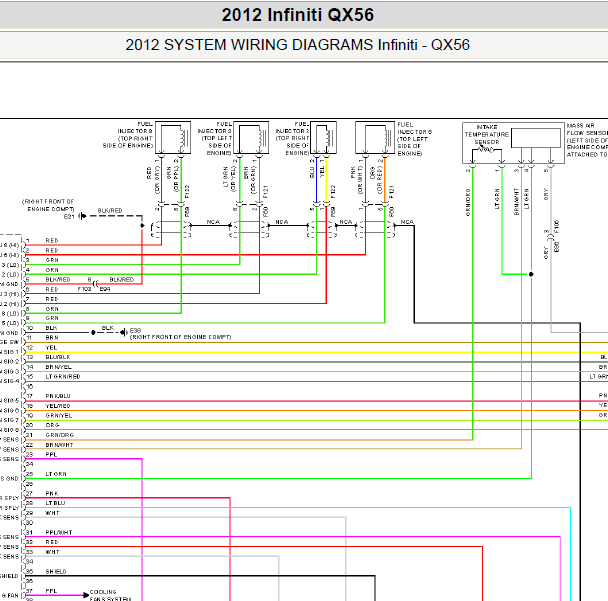
Task: Click the vertical 'GRN/ORG' label under intake sensor
Action: point(468,202)
